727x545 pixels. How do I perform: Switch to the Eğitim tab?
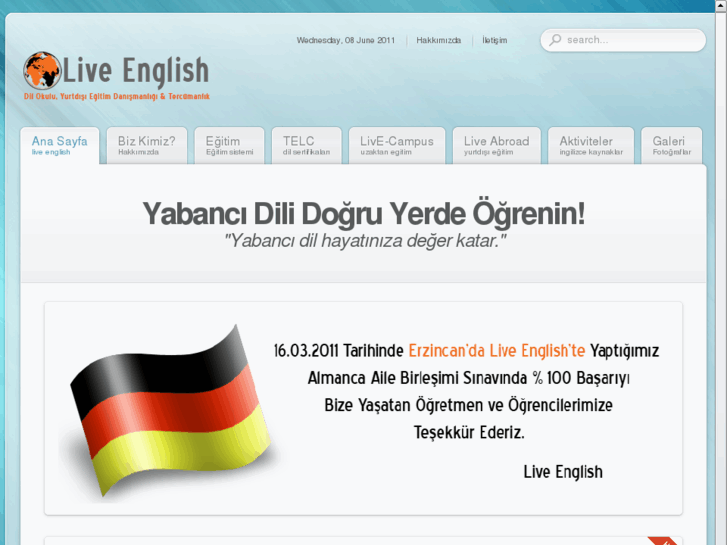[230, 145]
